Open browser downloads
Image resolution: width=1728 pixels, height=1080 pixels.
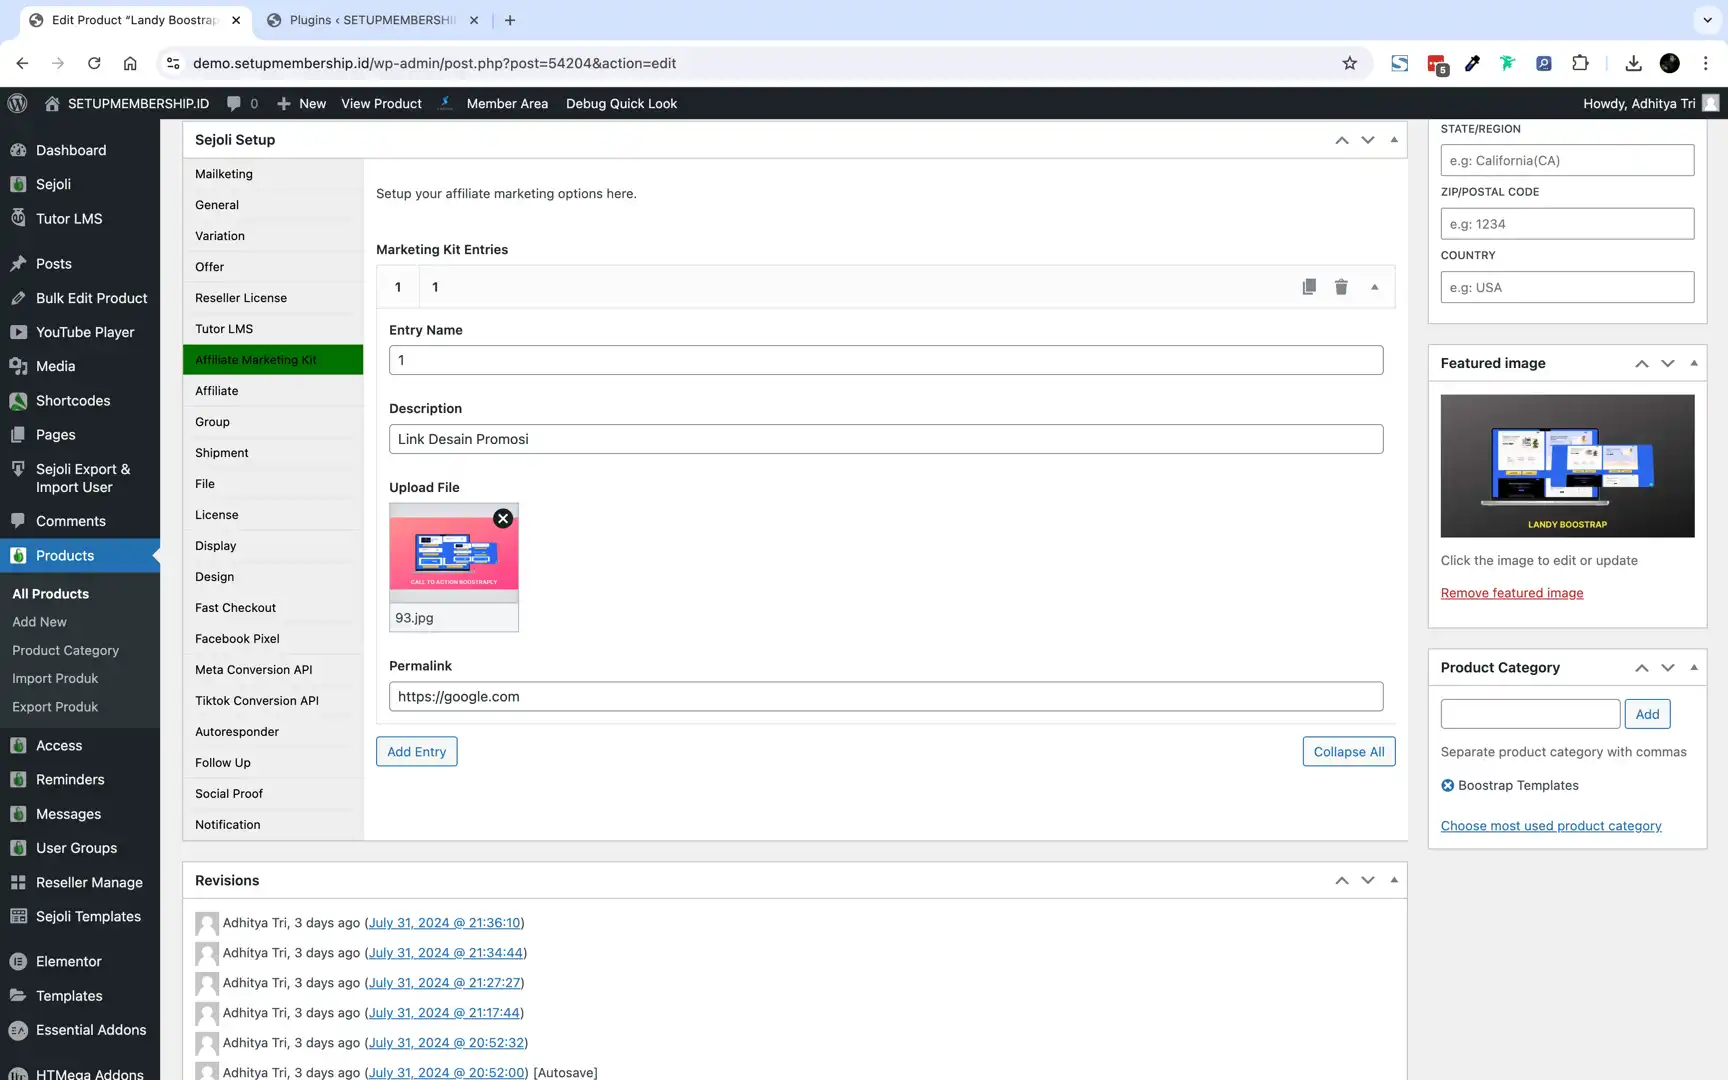pos(1633,62)
